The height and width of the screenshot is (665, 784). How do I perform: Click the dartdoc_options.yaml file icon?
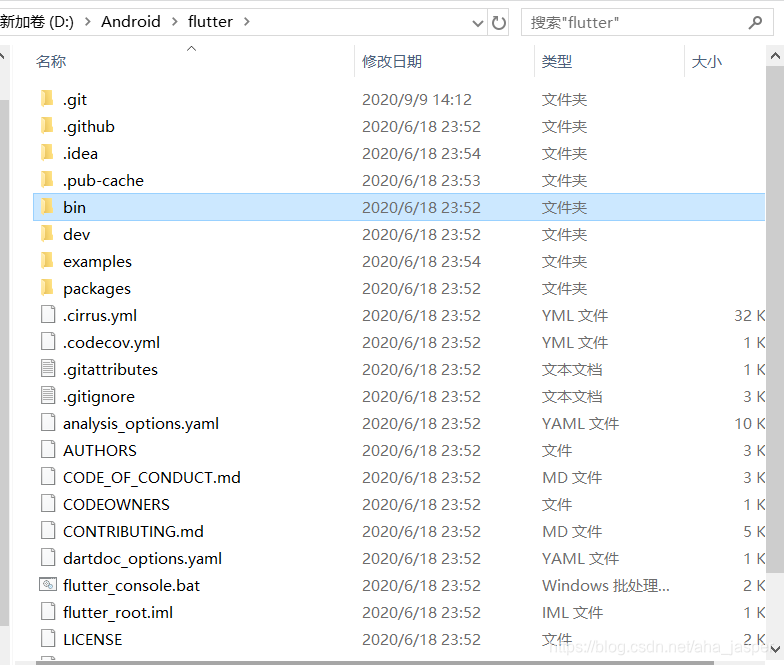48,558
